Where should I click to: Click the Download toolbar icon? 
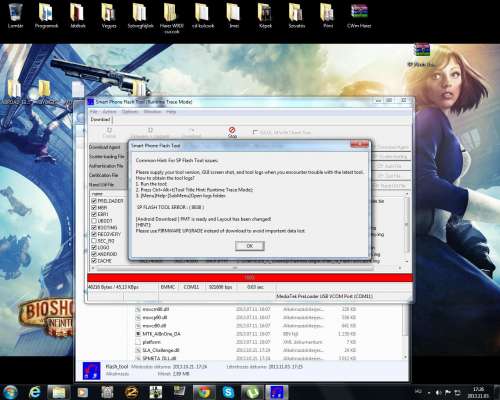(192, 132)
